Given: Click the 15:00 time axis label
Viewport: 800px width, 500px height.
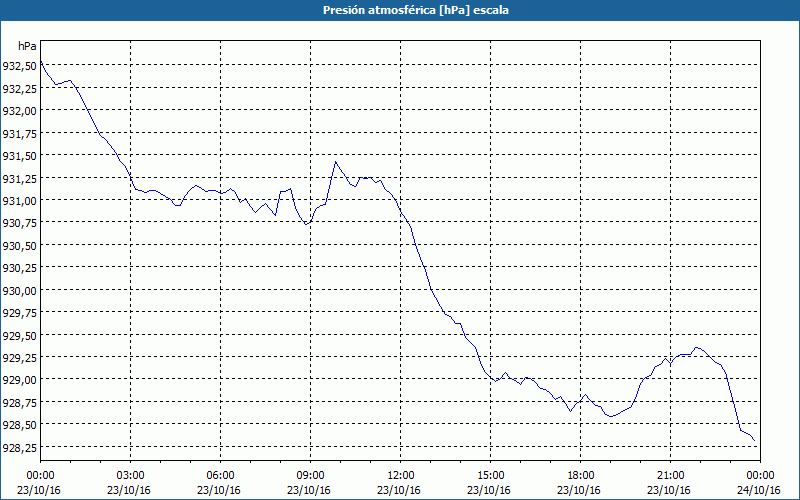Looking at the screenshot, I should coord(490,476).
